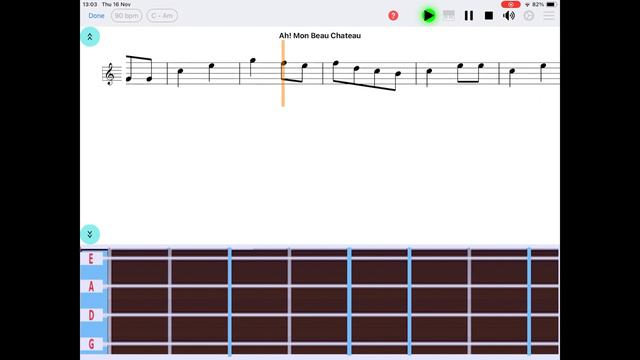Screen dimensions: 640x360
Task: Click the orange playback cursor line
Action: (283, 73)
